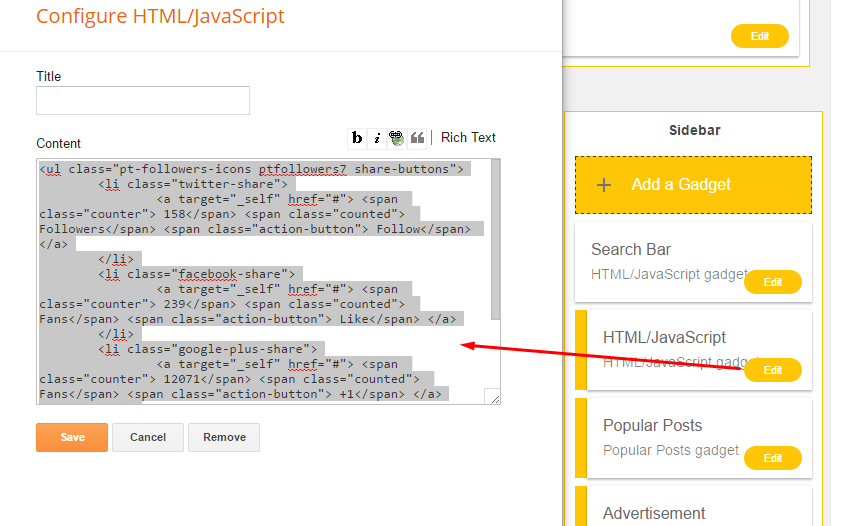The width and height of the screenshot is (862, 526).
Task: Click the first code line starting with <ul class="pt-followers-icons
Action: 251,169
